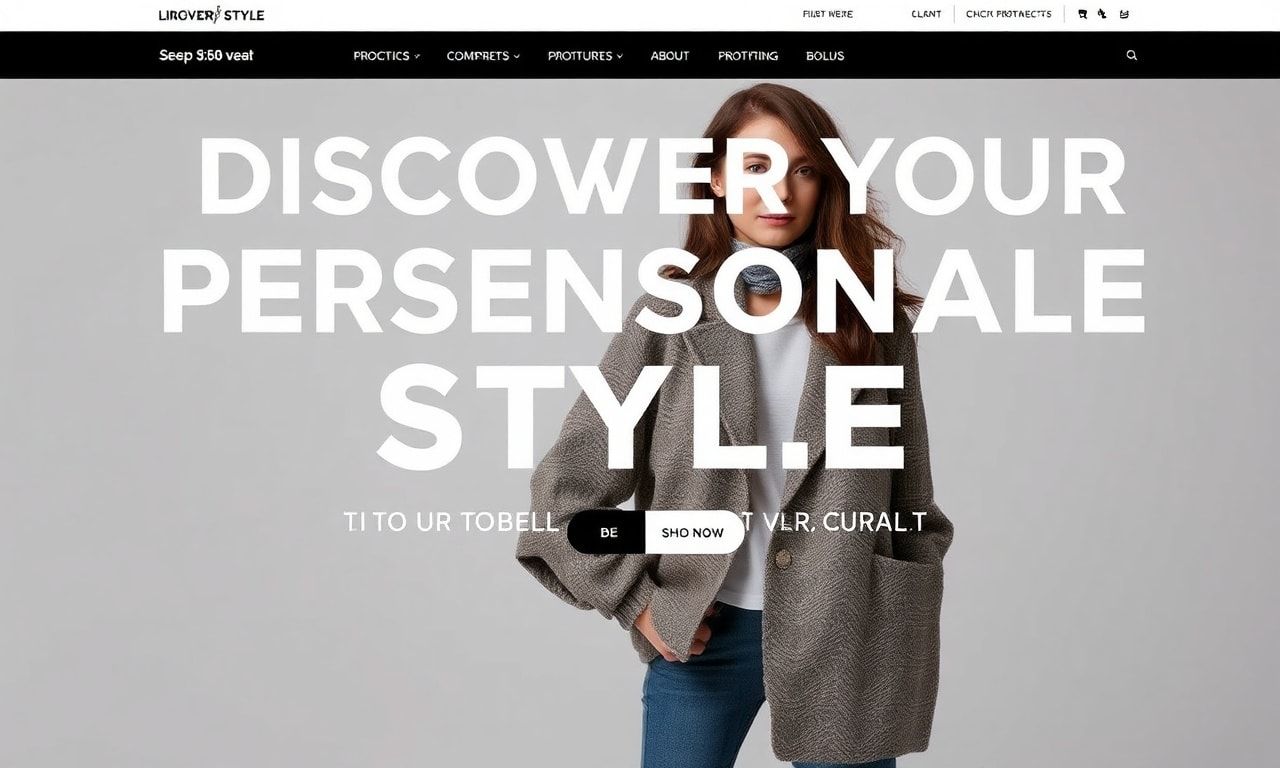Click the Lirover Style logo

[211, 15]
